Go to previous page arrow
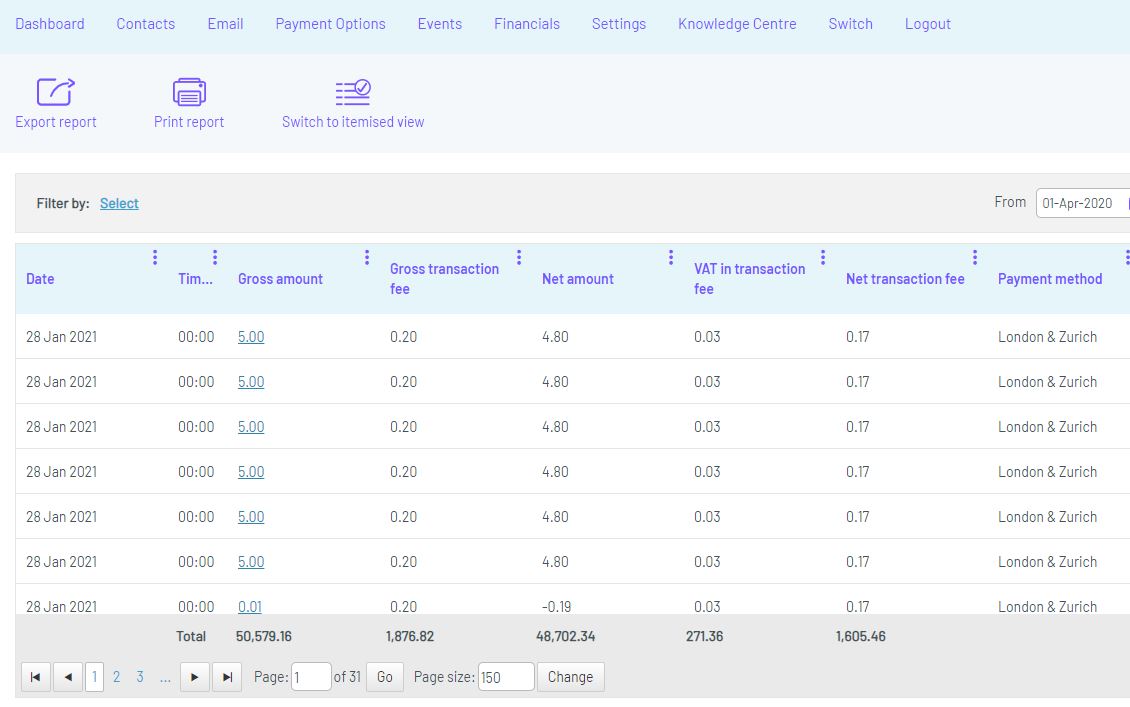 pos(68,677)
